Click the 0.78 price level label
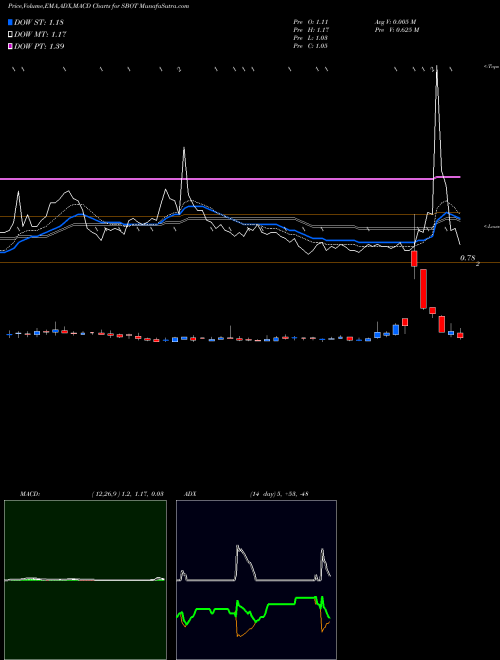 pos(468,258)
